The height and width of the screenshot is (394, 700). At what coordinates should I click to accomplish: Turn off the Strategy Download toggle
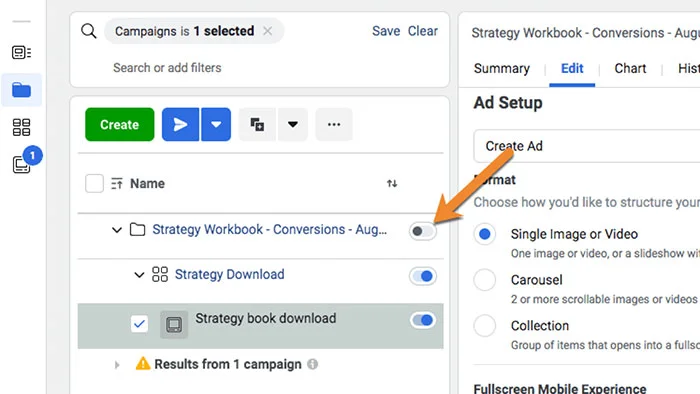(422, 276)
